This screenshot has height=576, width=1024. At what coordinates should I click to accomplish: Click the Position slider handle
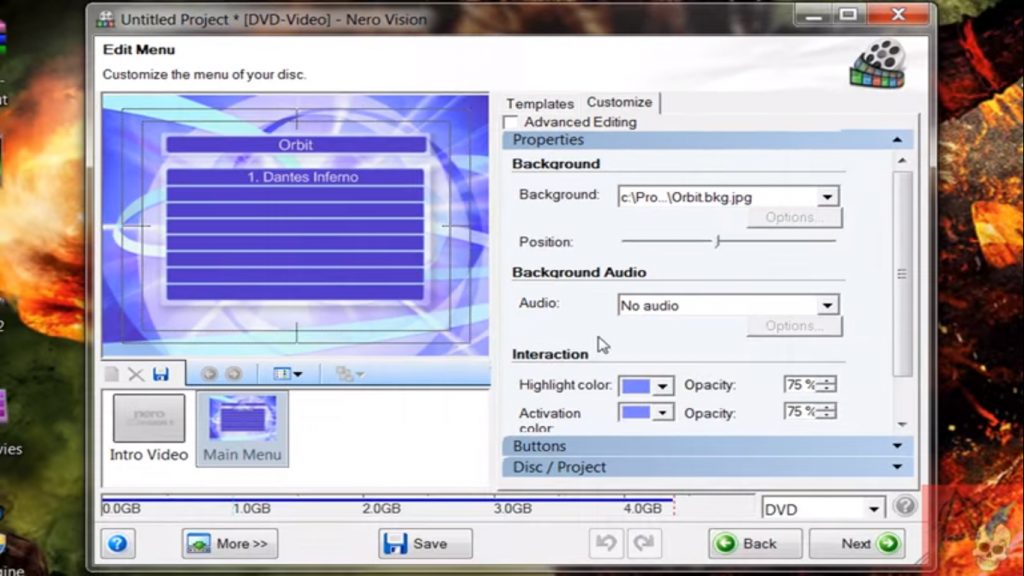pos(717,242)
